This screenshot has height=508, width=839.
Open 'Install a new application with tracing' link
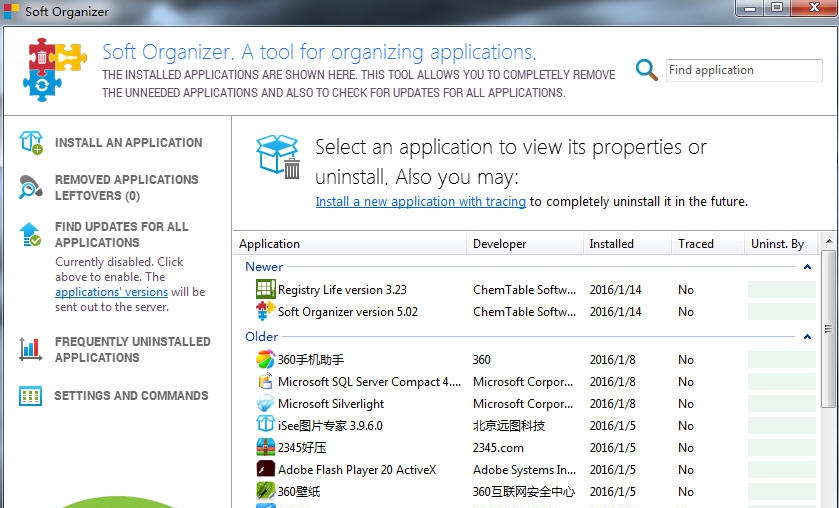[420, 202]
